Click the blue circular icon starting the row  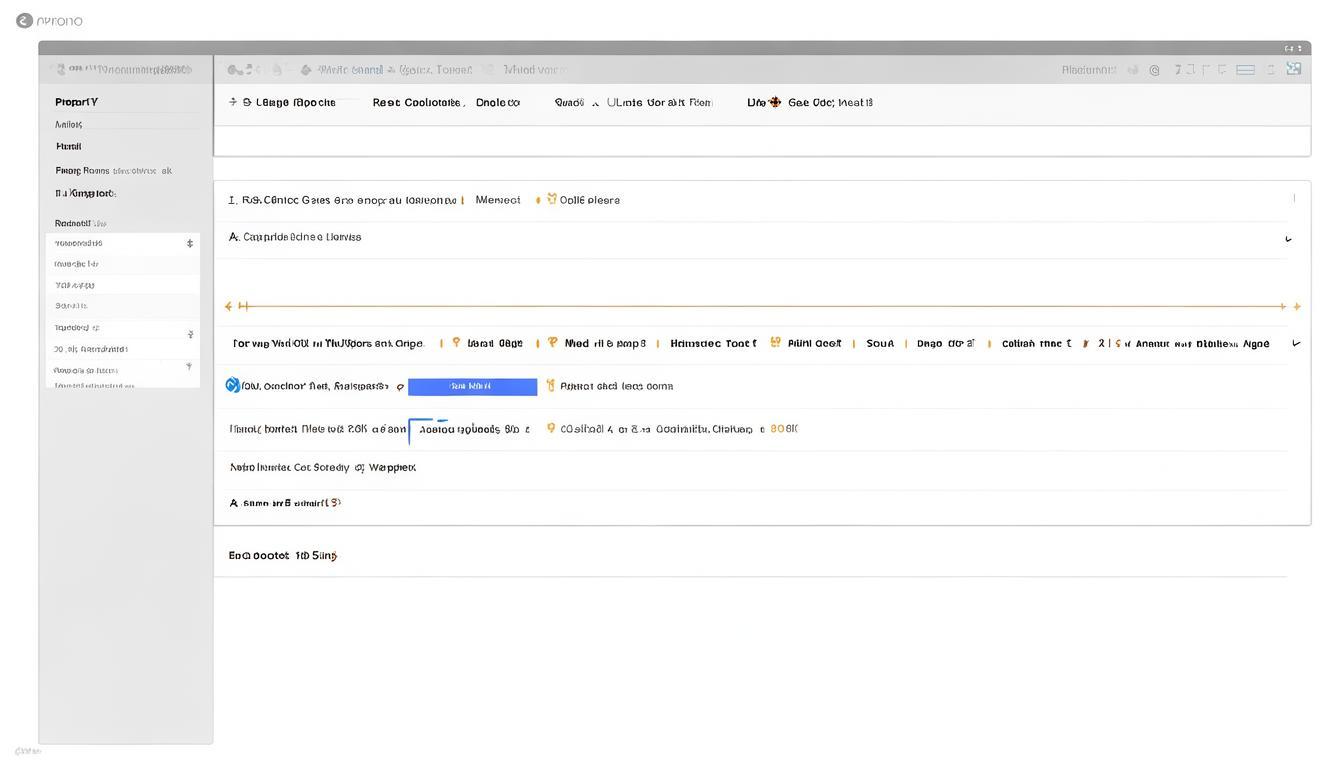[x=233, y=385]
